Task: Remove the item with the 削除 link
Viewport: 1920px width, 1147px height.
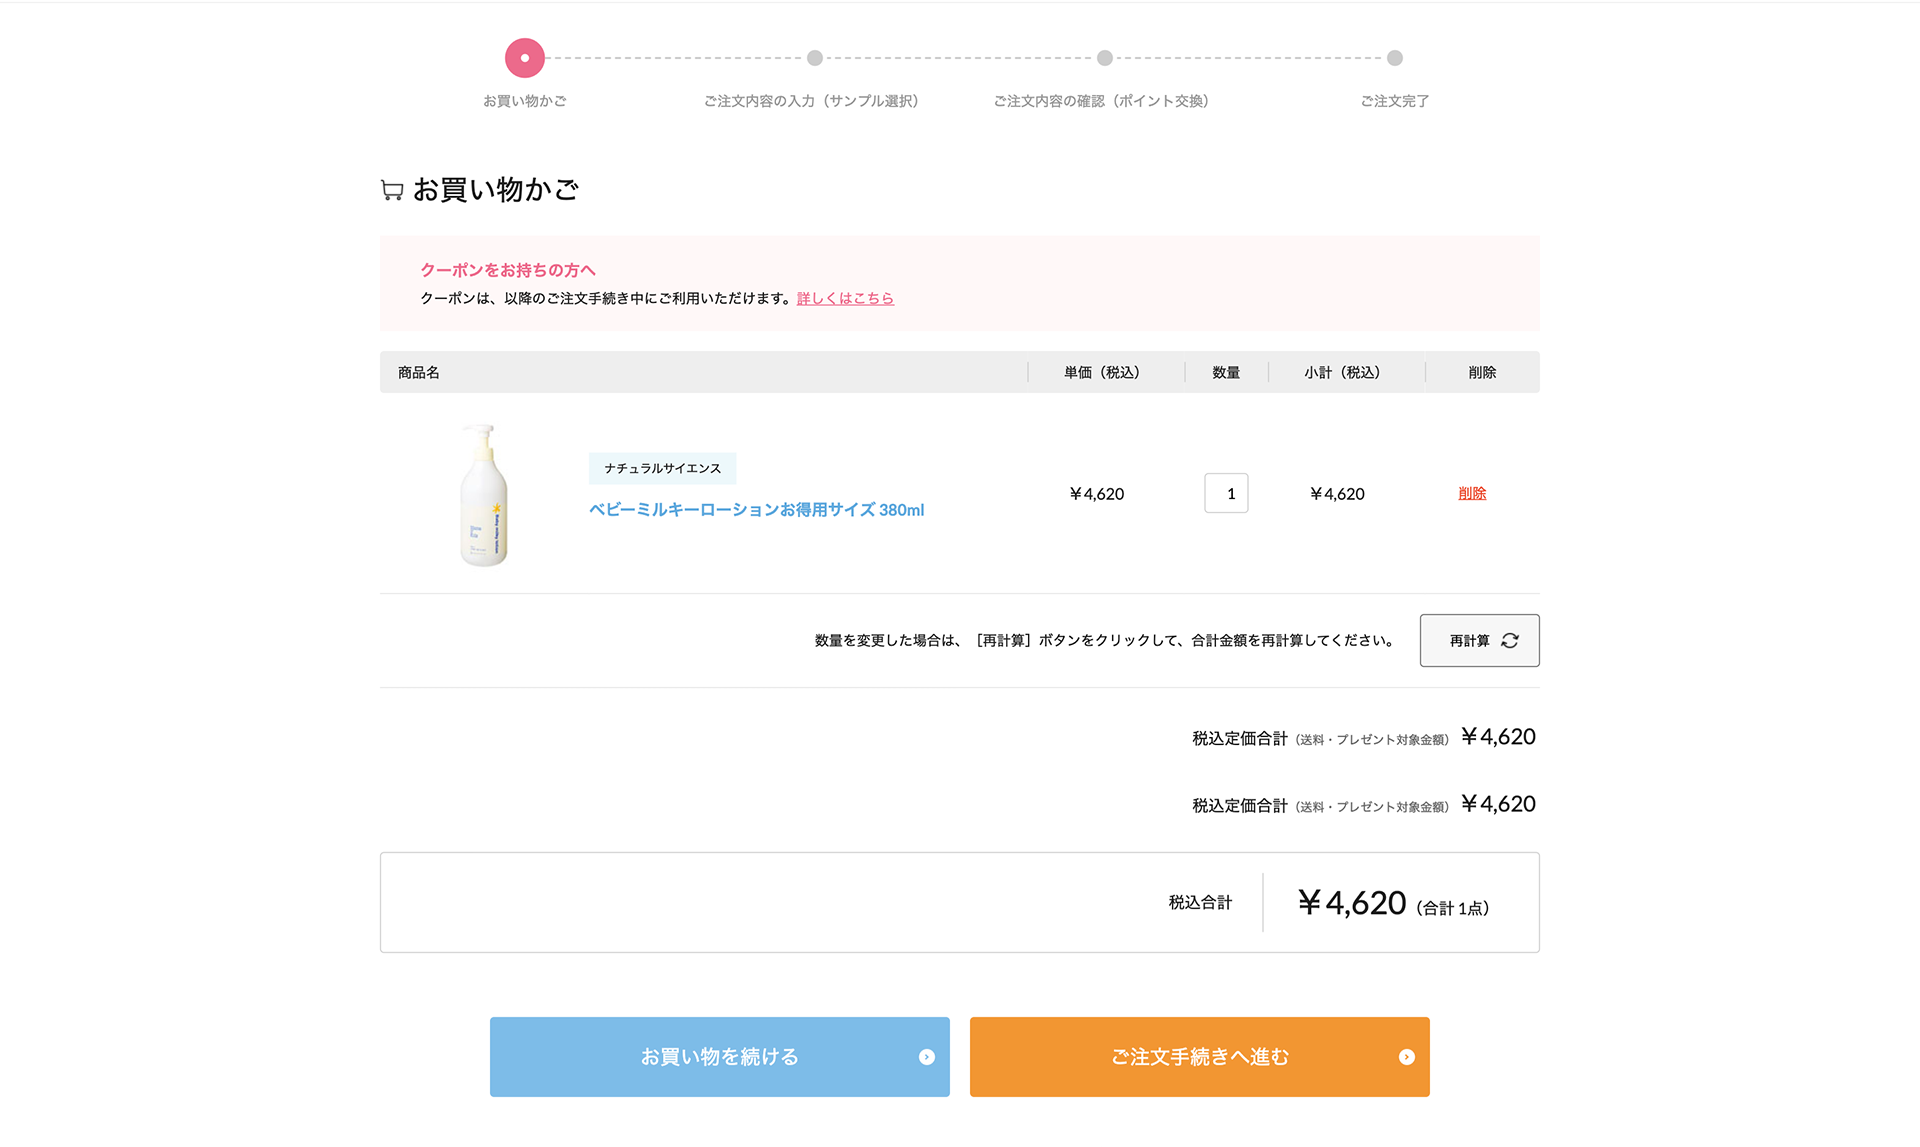Action: [1472, 493]
